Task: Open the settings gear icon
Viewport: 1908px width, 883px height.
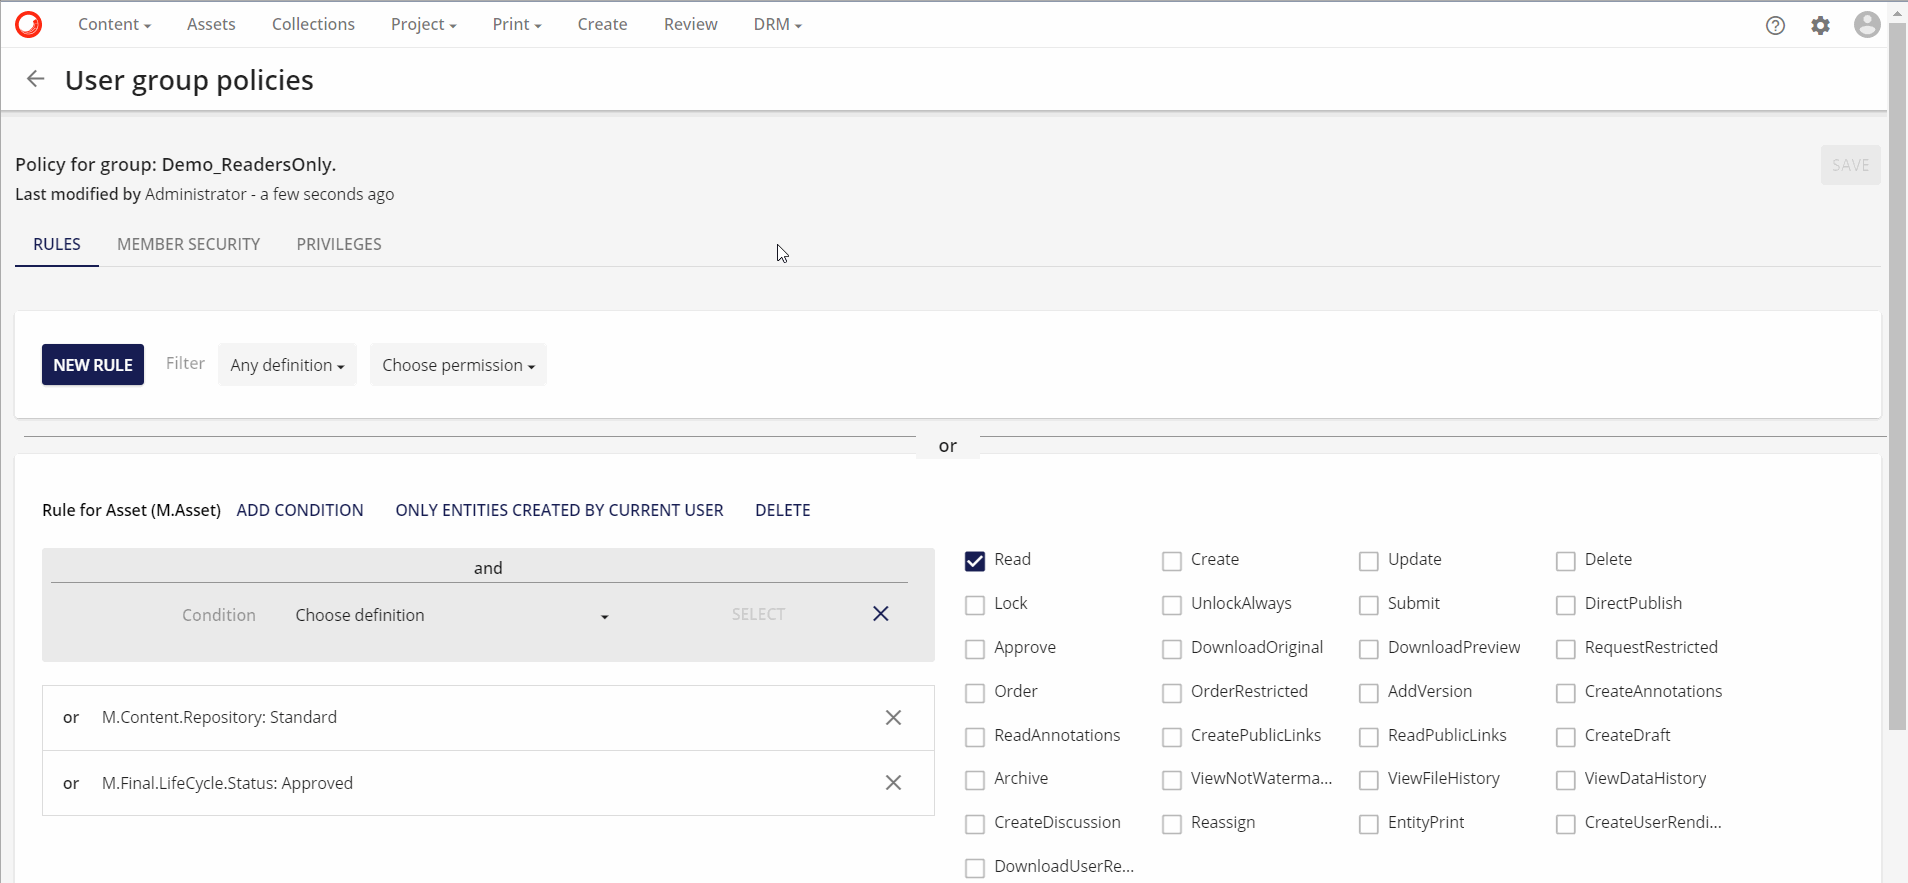Action: click(x=1821, y=26)
